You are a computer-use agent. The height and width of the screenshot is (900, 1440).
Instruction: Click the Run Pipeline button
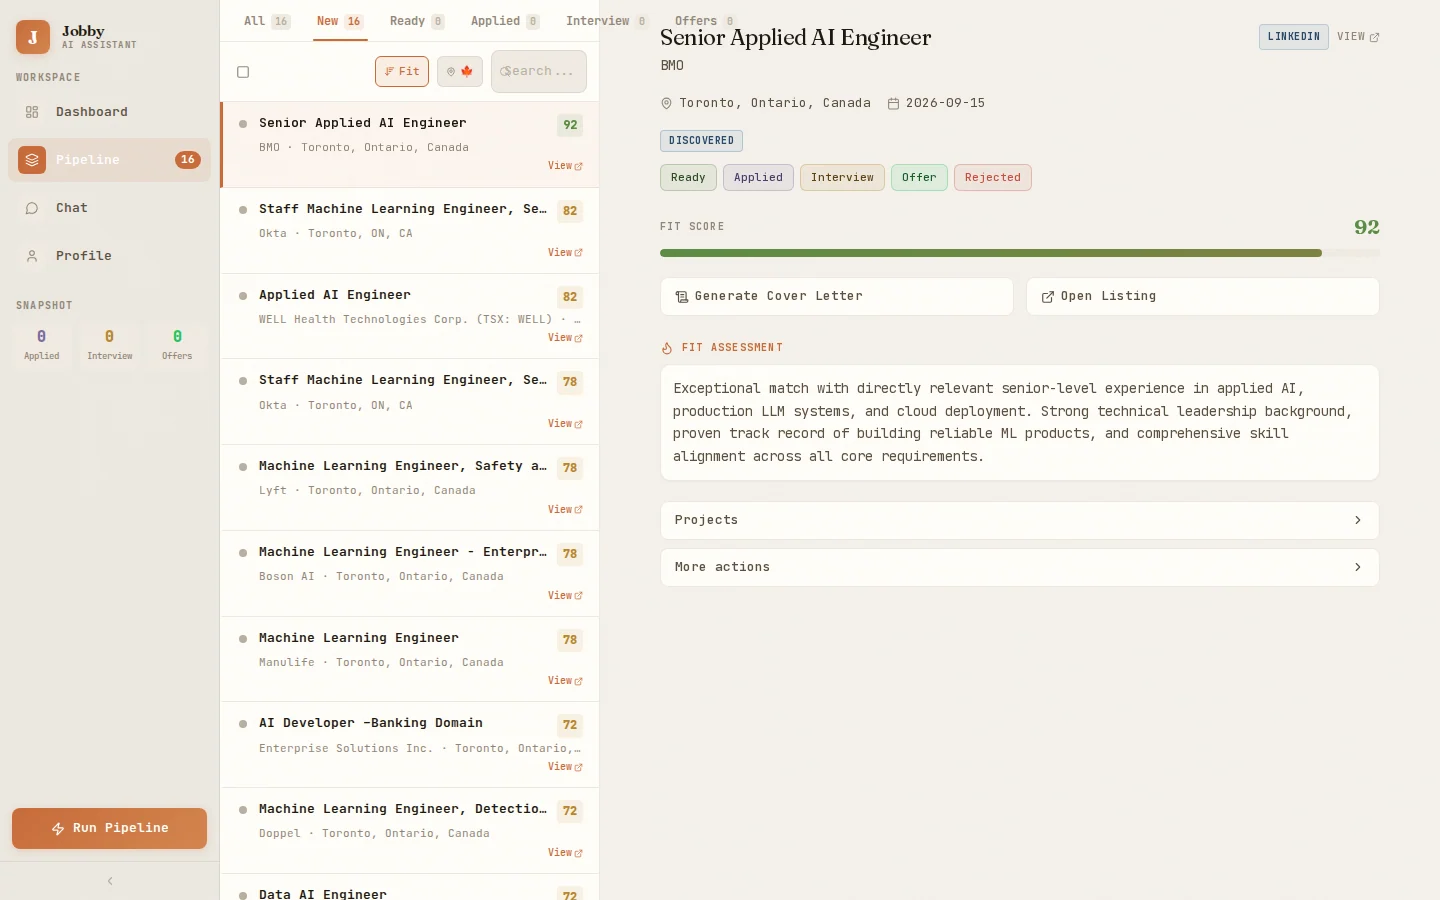tap(109, 829)
